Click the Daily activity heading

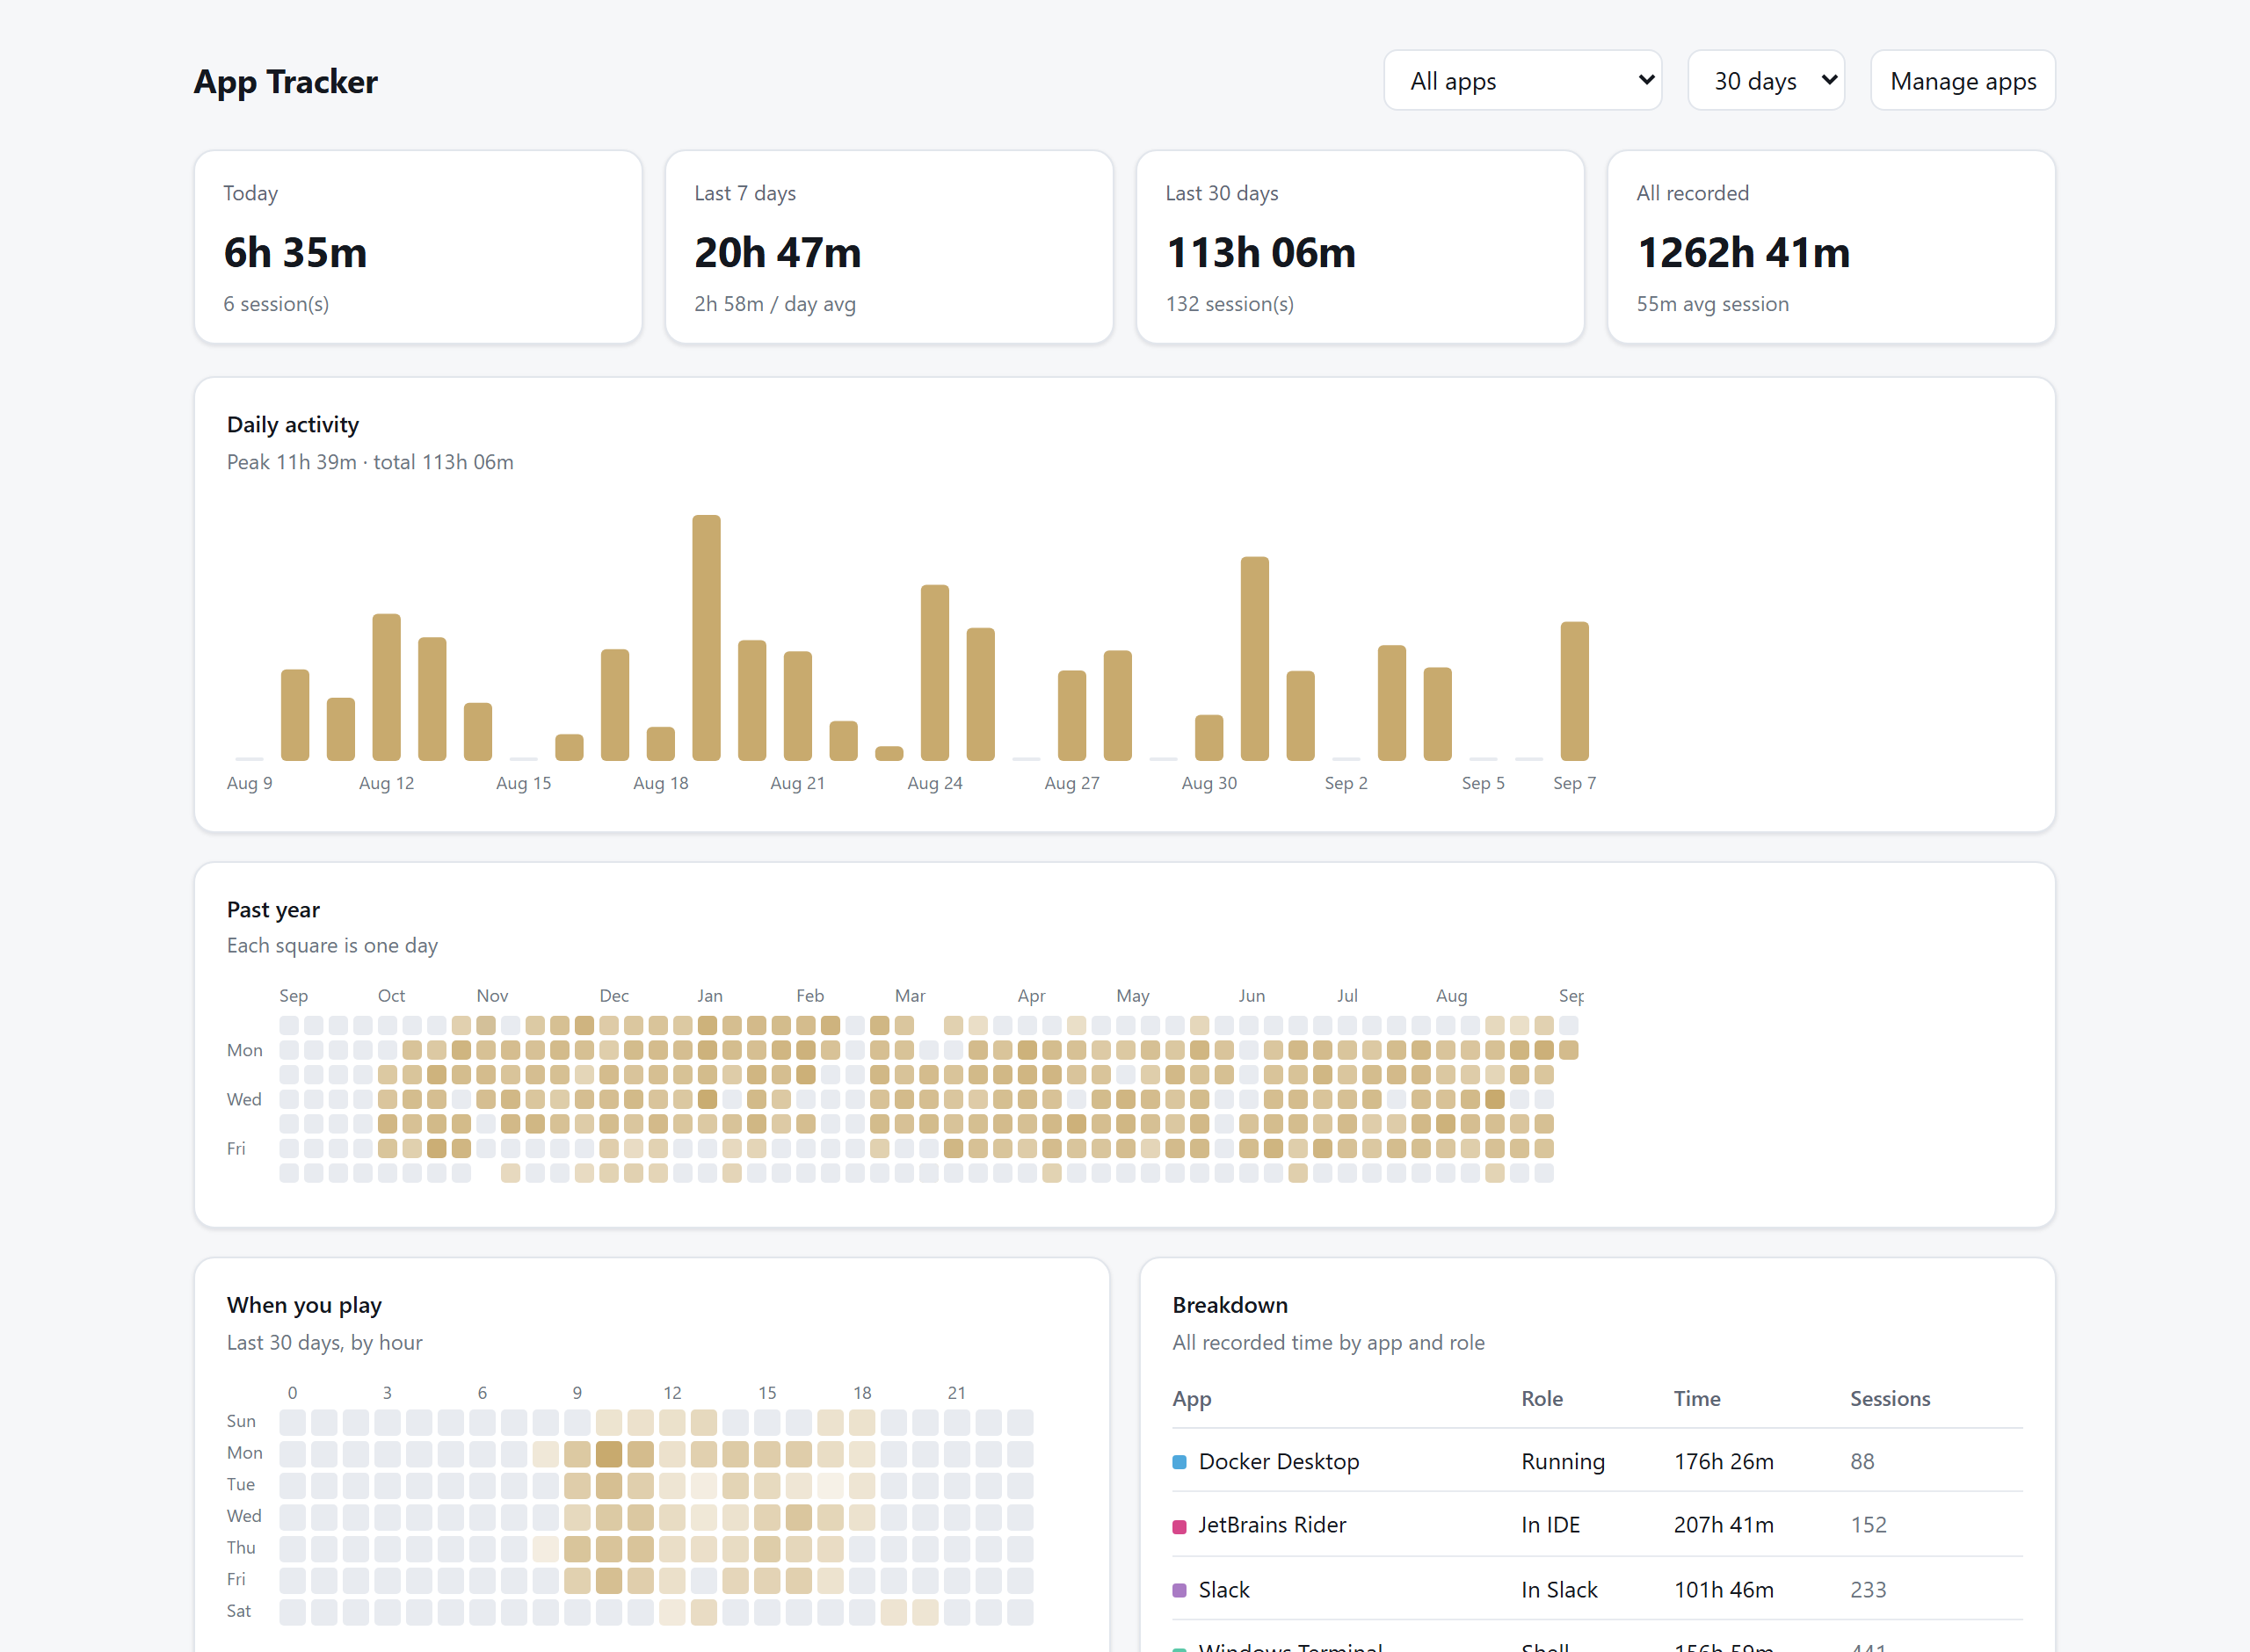[x=293, y=425]
